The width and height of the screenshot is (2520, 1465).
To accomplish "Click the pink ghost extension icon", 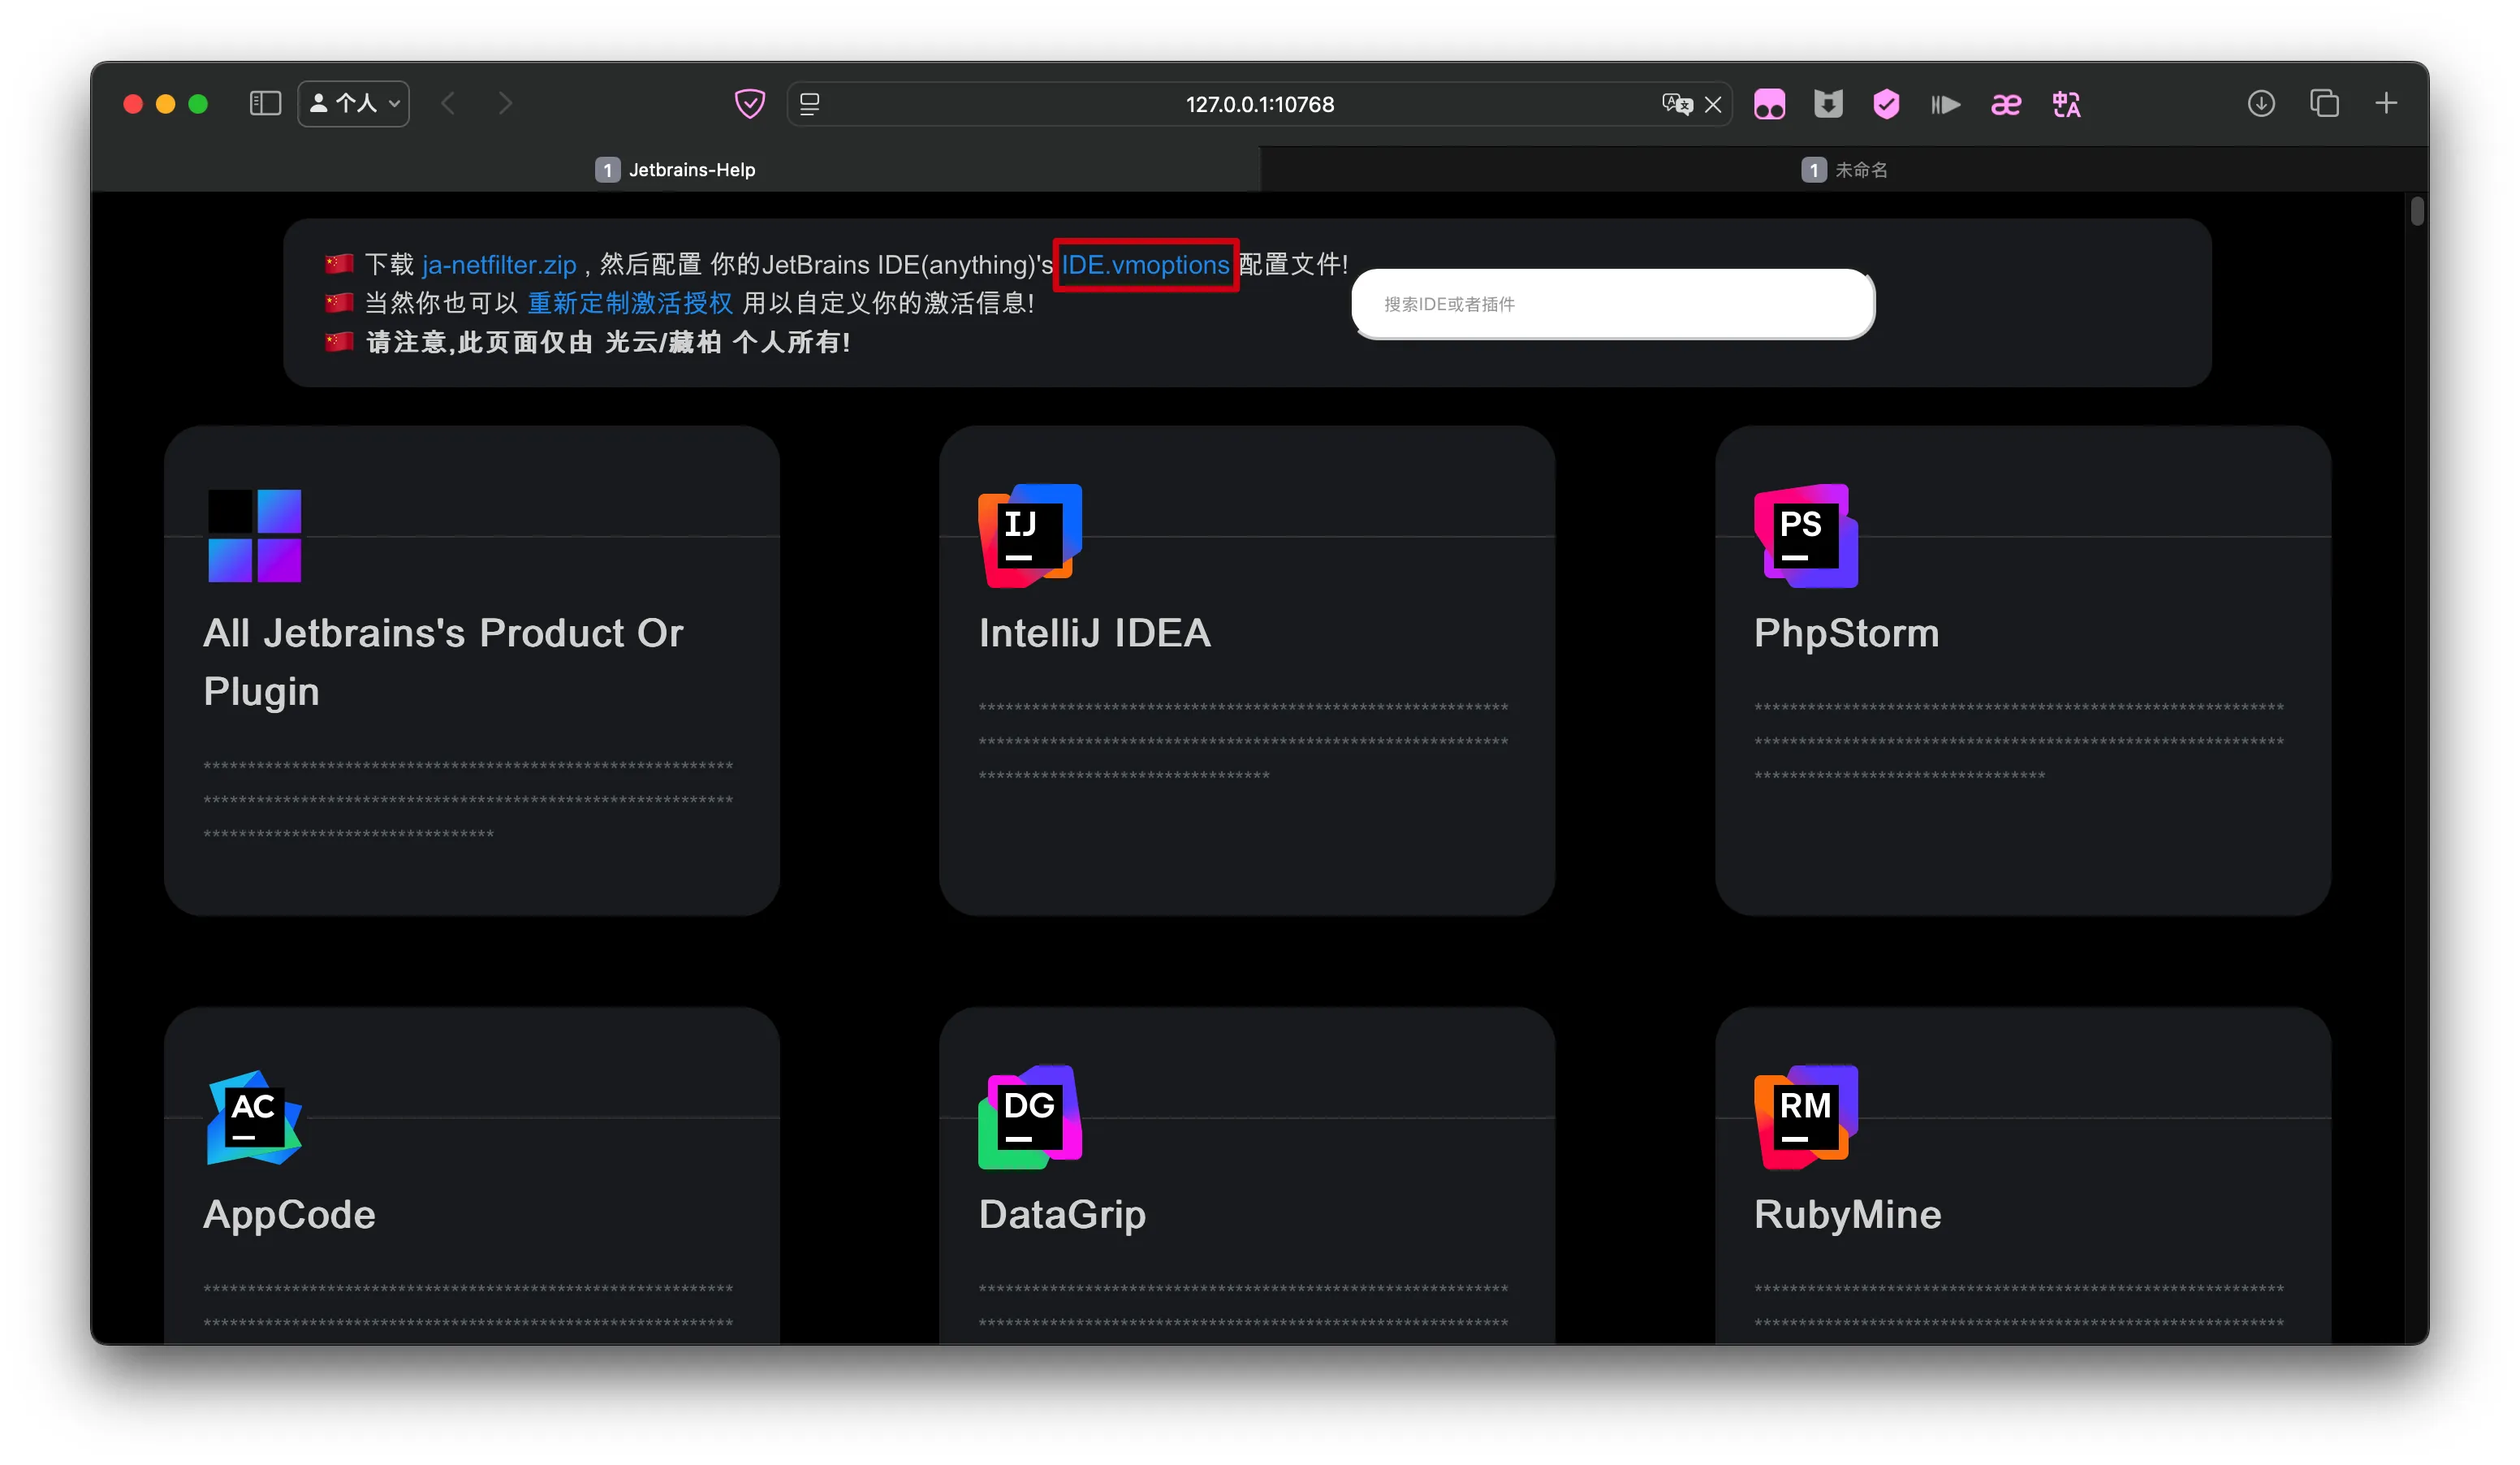I will (1768, 104).
